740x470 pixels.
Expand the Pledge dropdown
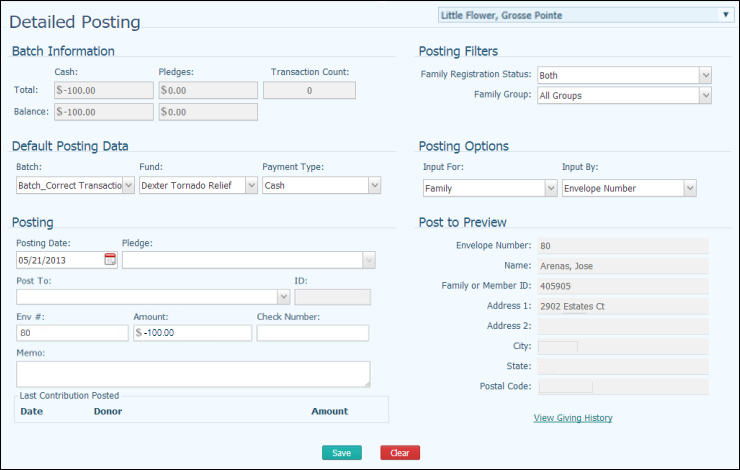click(x=369, y=260)
